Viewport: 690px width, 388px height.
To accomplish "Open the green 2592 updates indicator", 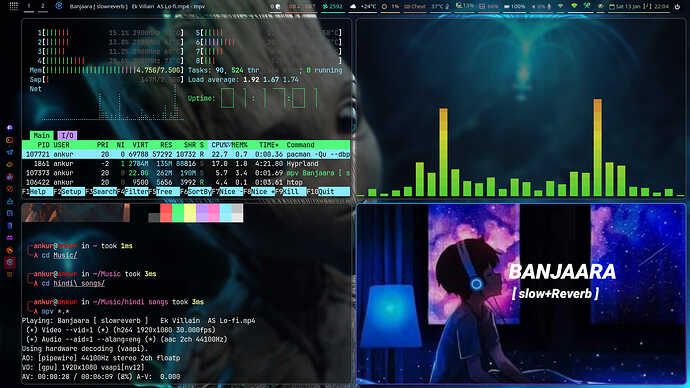I will click(x=333, y=7).
